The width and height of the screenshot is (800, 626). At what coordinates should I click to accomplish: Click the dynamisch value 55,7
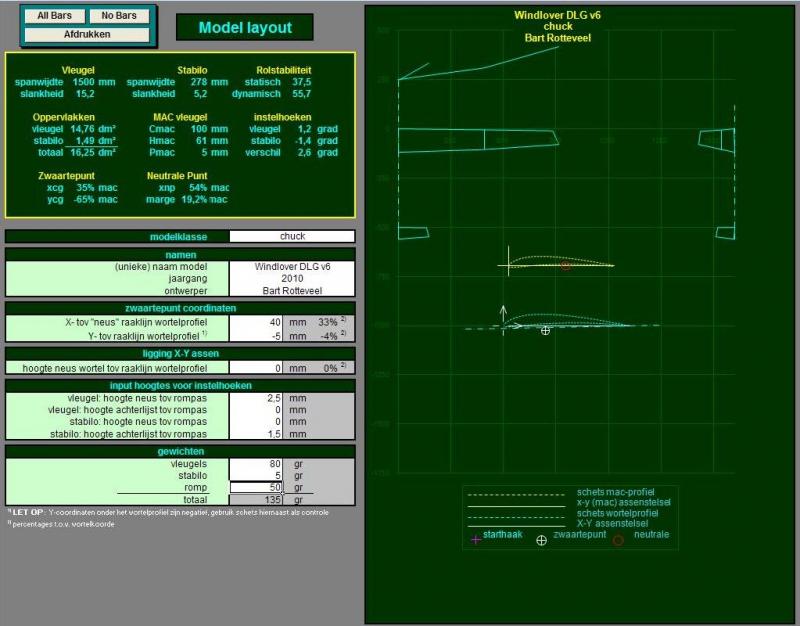coord(302,94)
